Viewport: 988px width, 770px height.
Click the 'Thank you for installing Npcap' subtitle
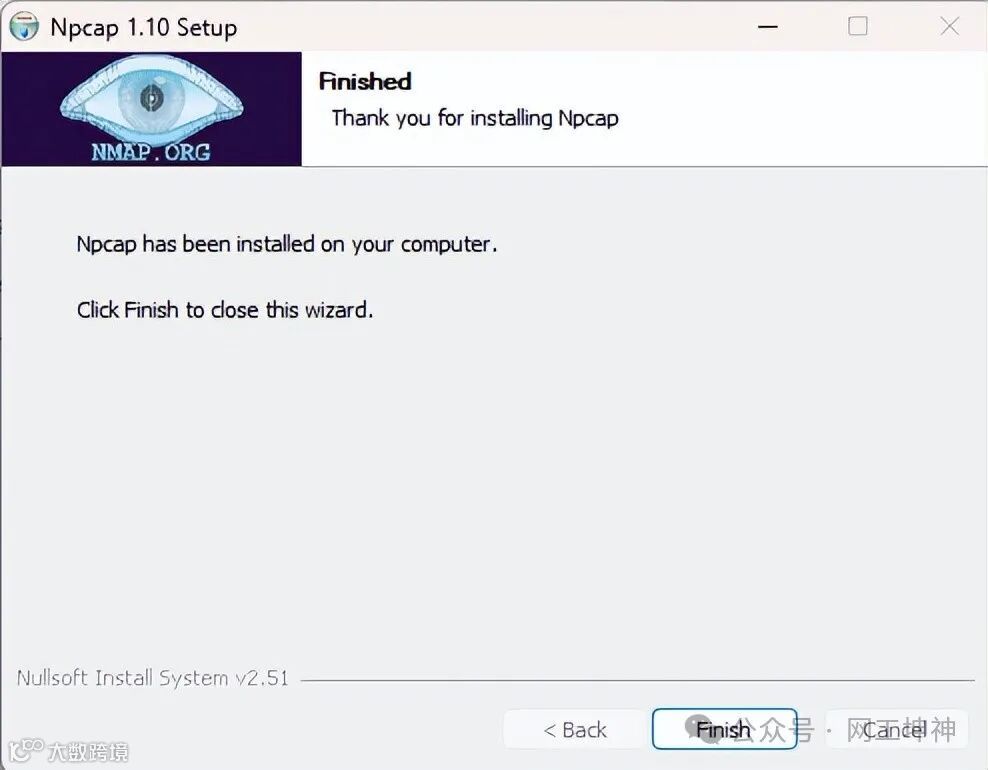pos(475,118)
